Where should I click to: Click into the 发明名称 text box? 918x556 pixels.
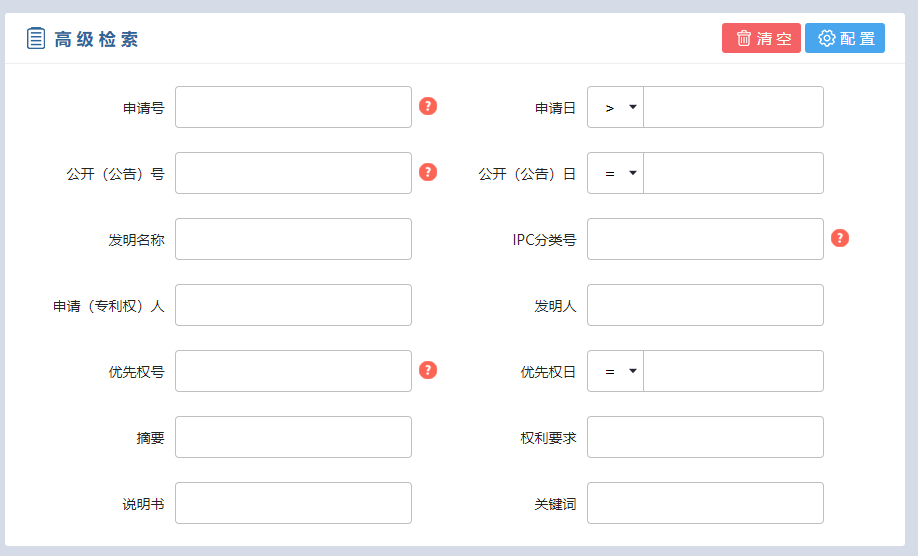coord(293,239)
